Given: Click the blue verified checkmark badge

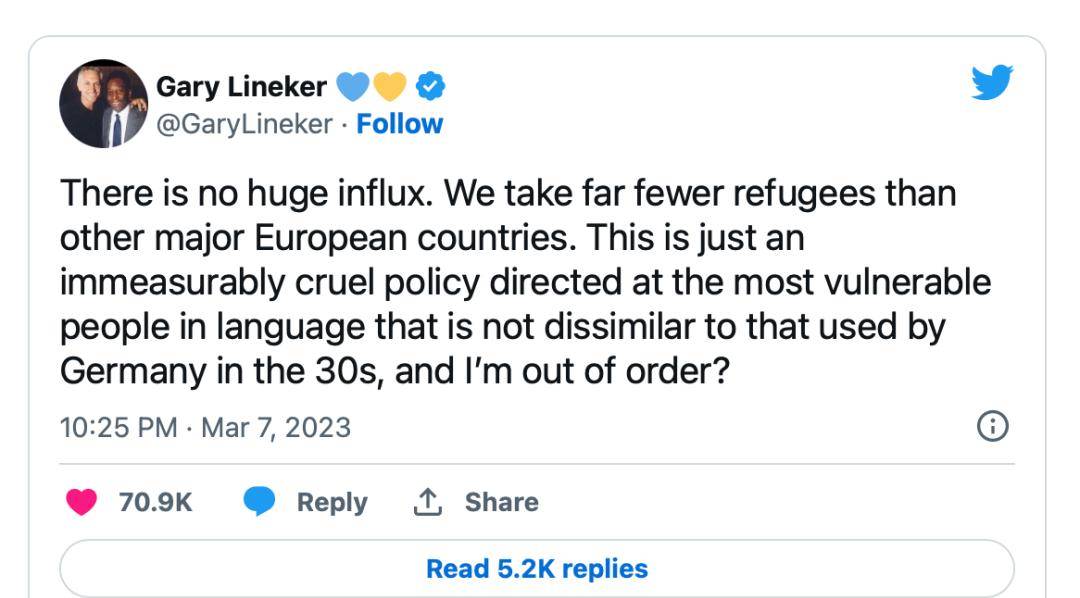Looking at the screenshot, I should (x=431, y=88).
